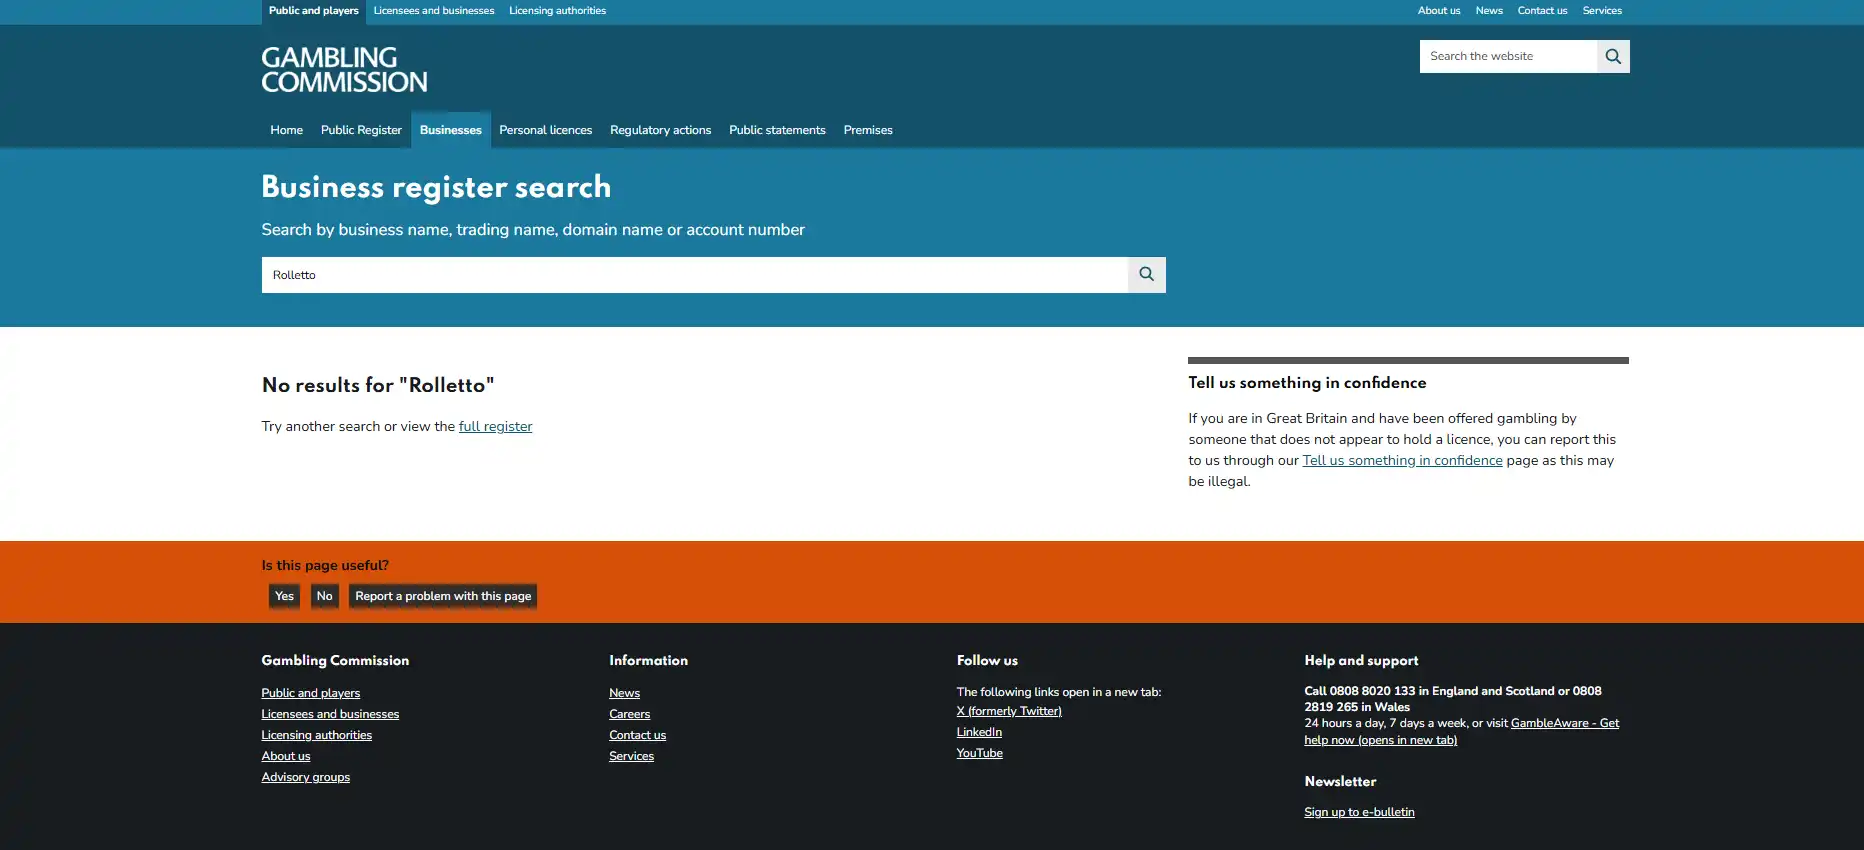This screenshot has width=1864, height=850.
Task: Click the Gambling Commission logo
Action: click(344, 70)
